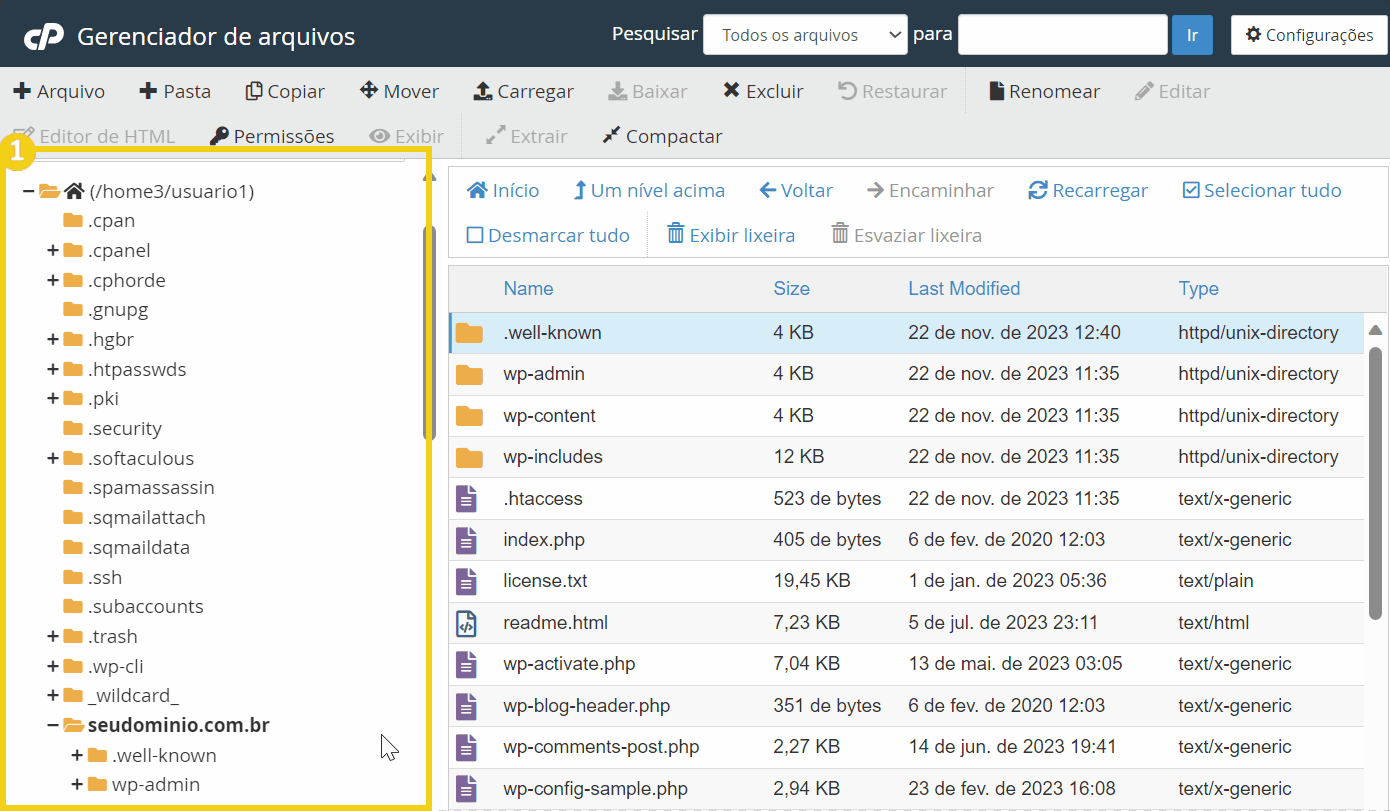Collapse the seudominio.com.br folder
The height and width of the screenshot is (811, 1390).
[x=53, y=725]
